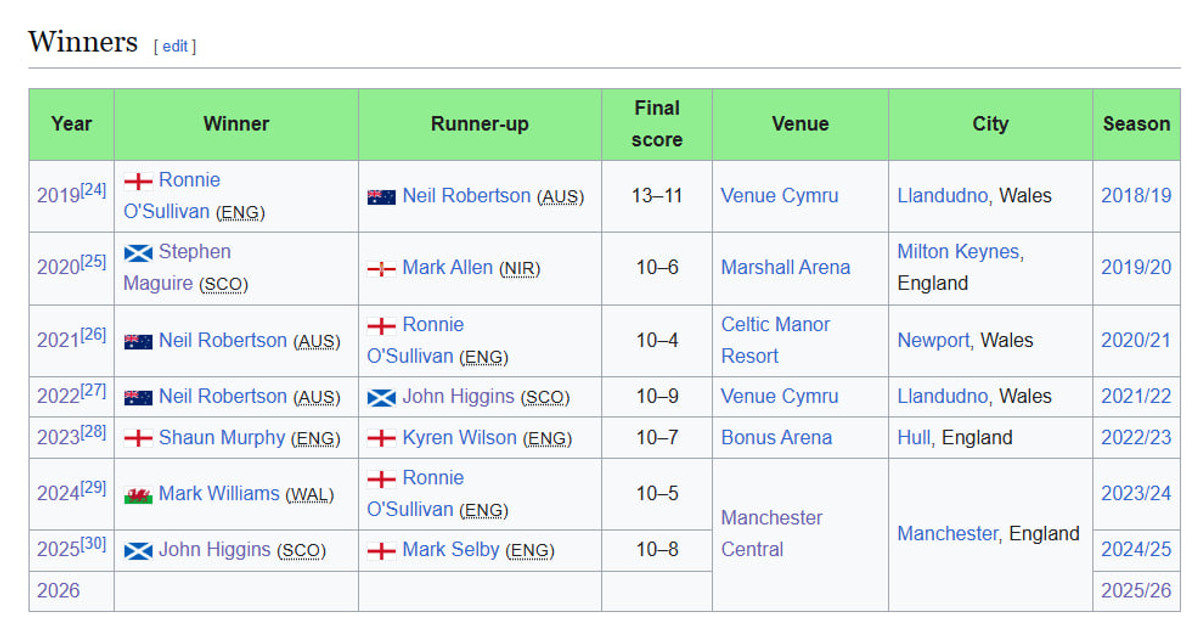This screenshot has width=1200, height=619.
Task: Click the Scotland flag next to Stephen Maguire
Action: pos(138,253)
